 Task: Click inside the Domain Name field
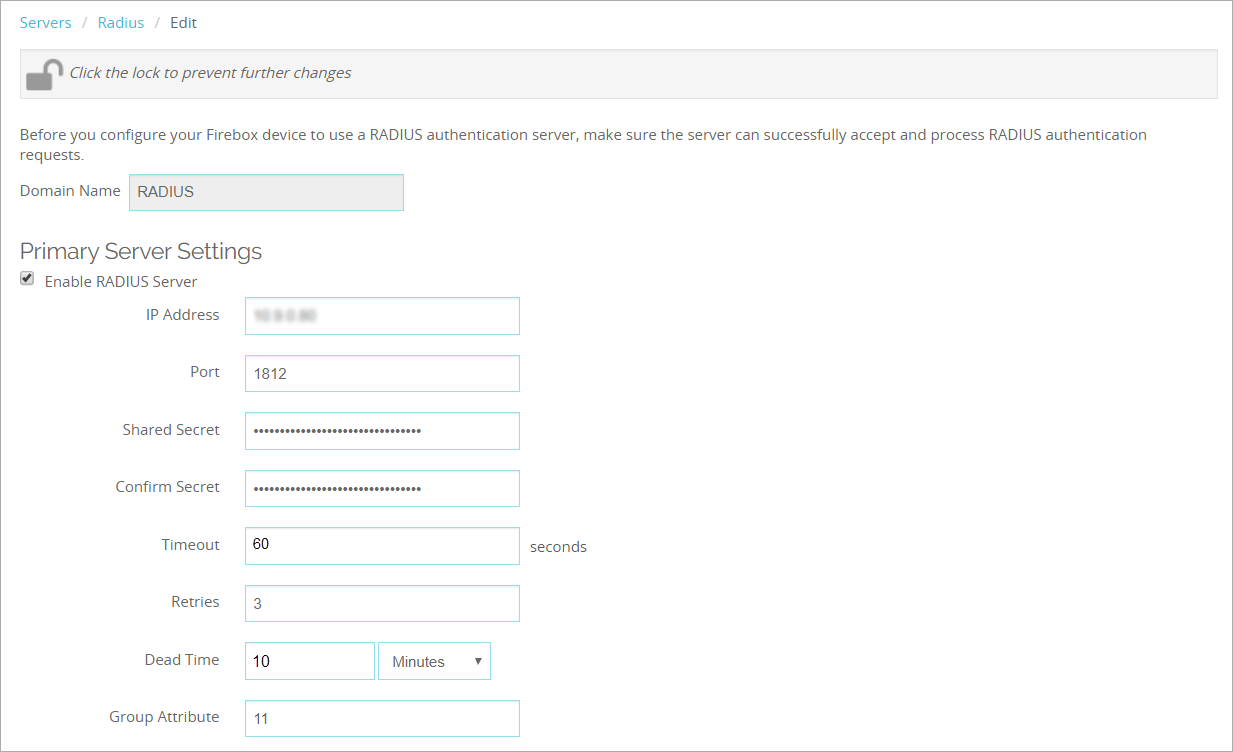(x=265, y=192)
